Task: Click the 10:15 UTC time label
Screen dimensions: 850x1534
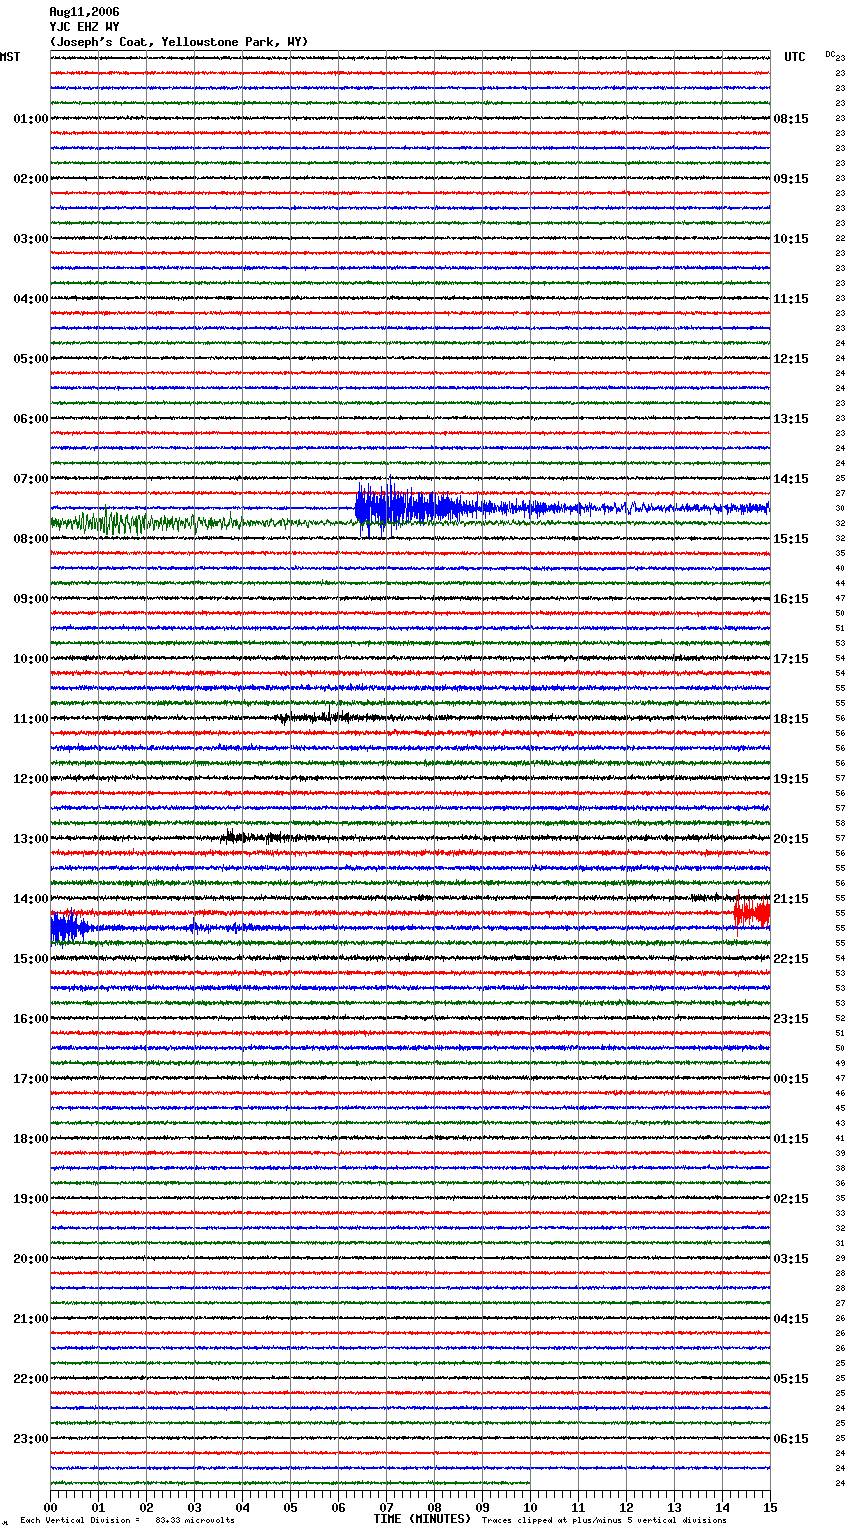Action: click(791, 239)
